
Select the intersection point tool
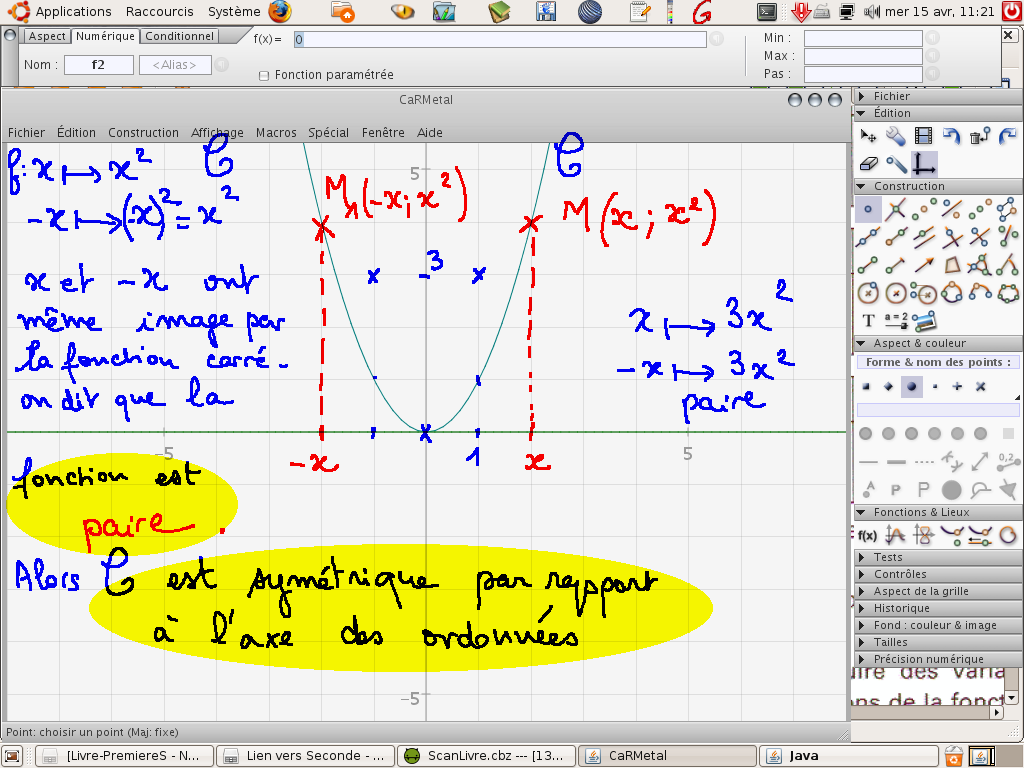point(896,209)
